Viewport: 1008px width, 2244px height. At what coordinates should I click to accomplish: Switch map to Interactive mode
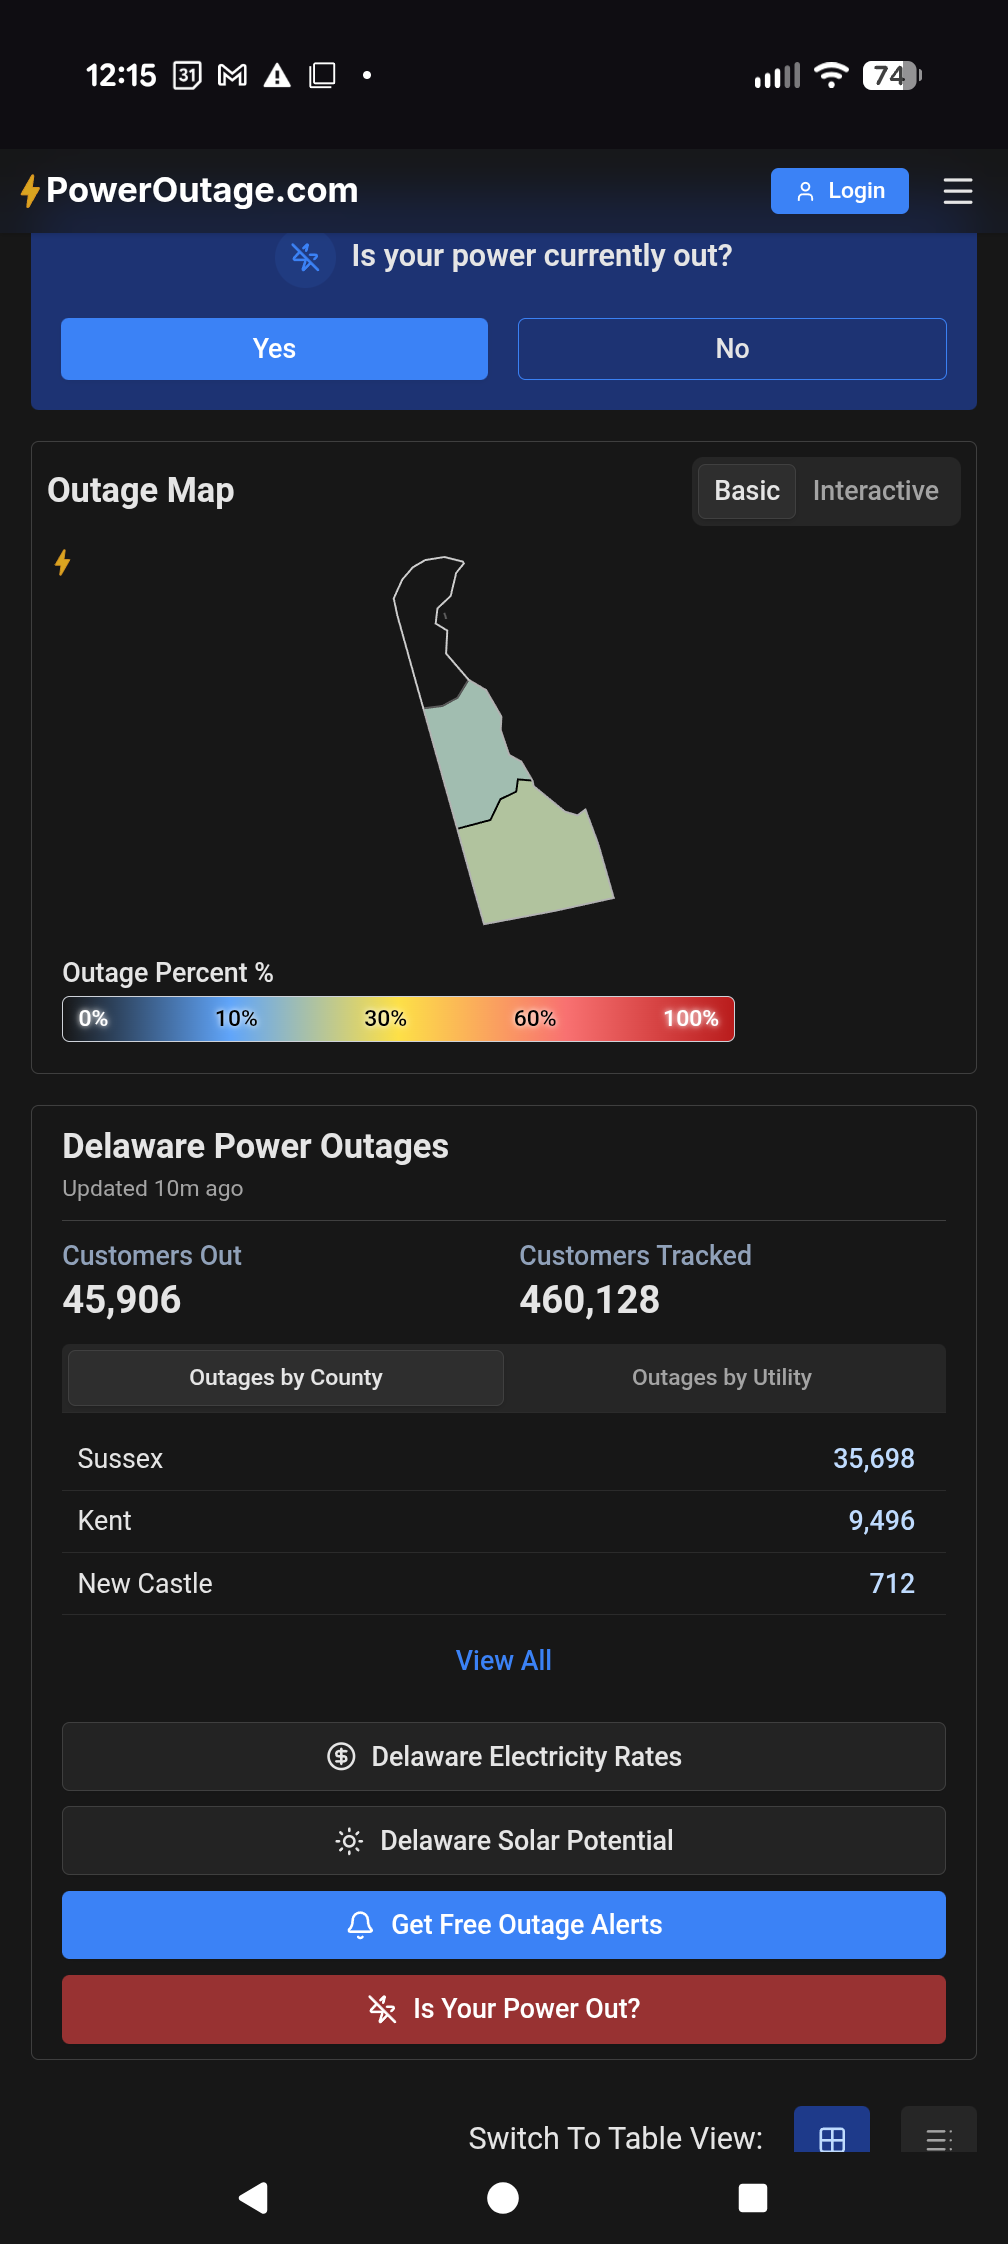pyautogui.click(x=875, y=491)
